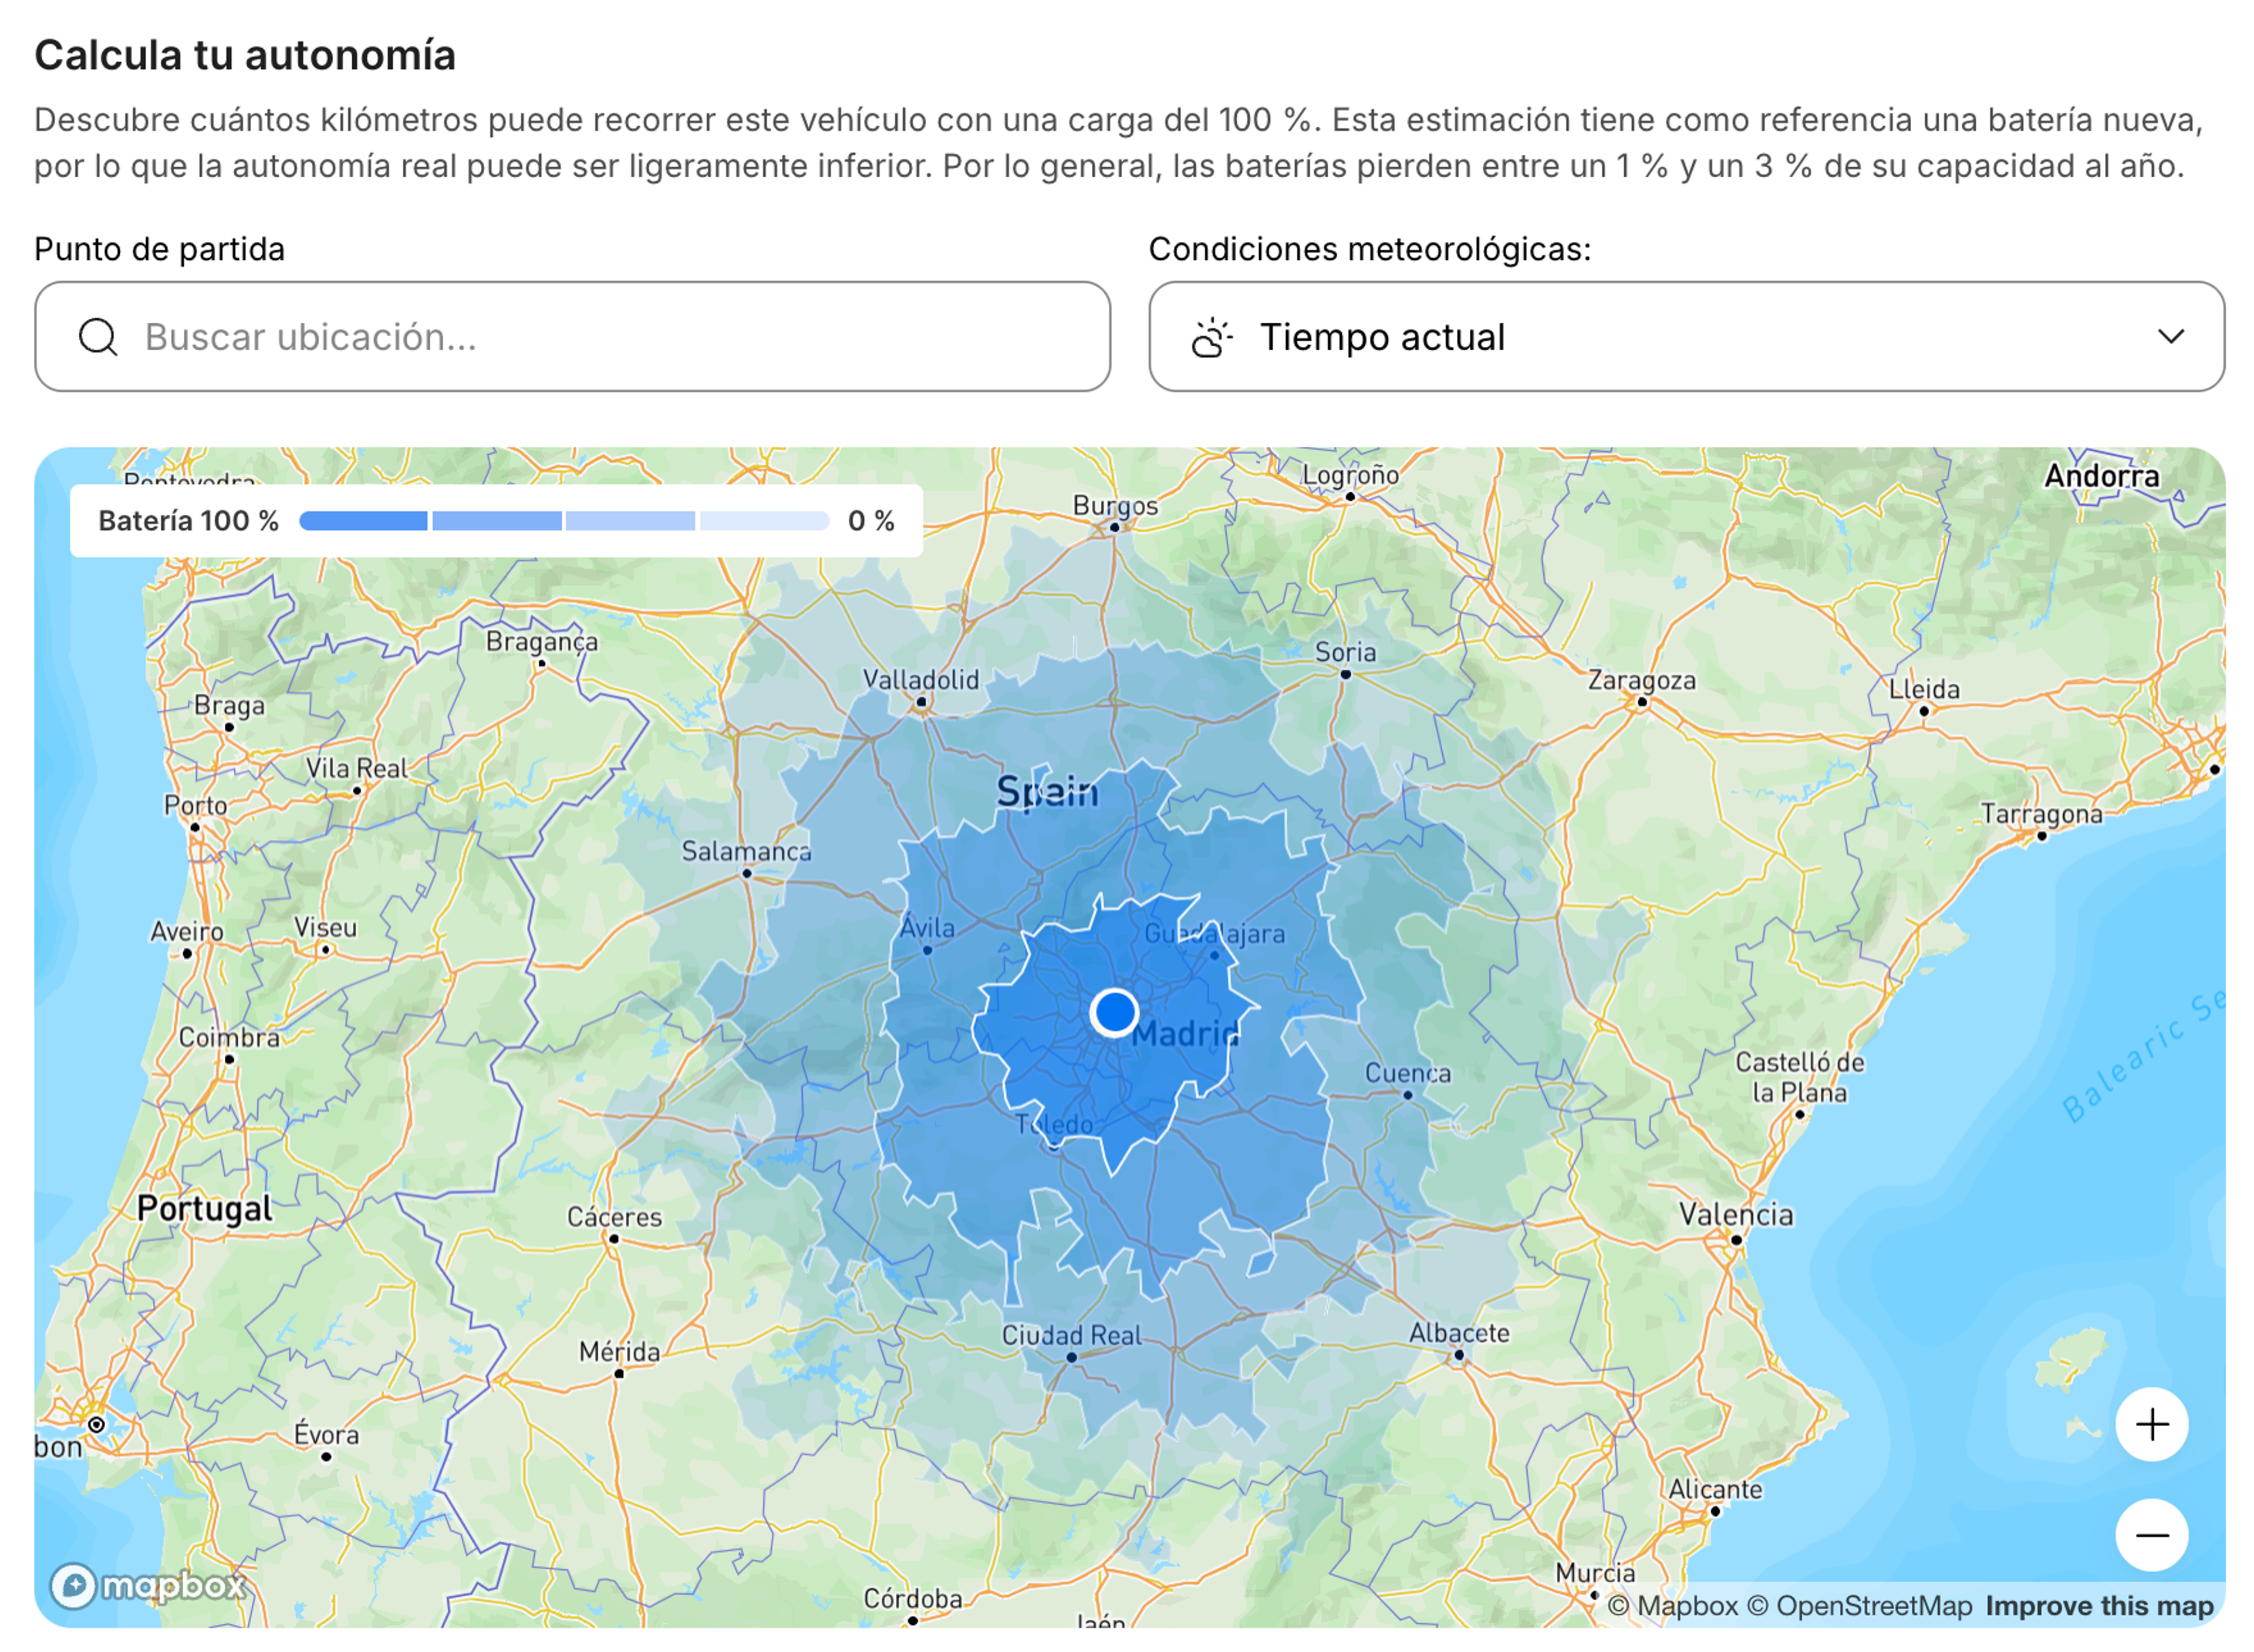This screenshot has width=2254, height=1652.
Task: Zoom out with the minus button
Action: point(2151,1534)
